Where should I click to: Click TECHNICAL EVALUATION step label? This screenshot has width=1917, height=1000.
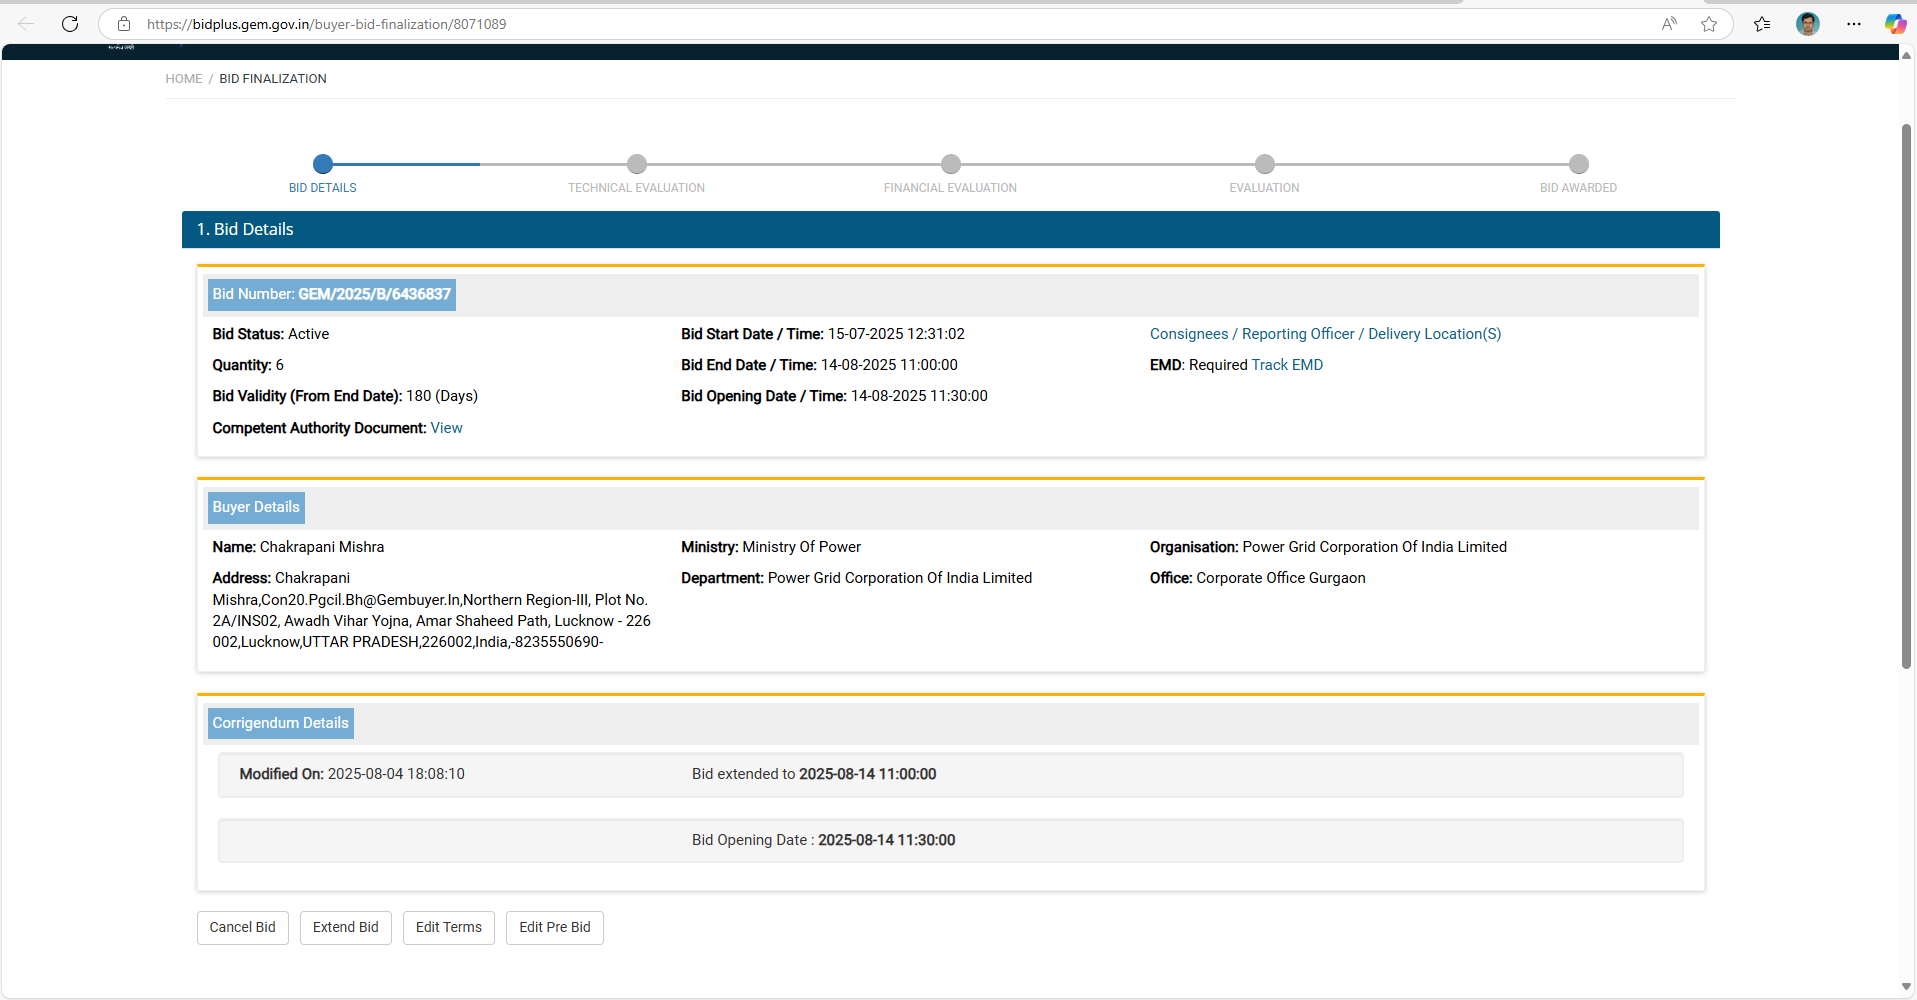[637, 188]
